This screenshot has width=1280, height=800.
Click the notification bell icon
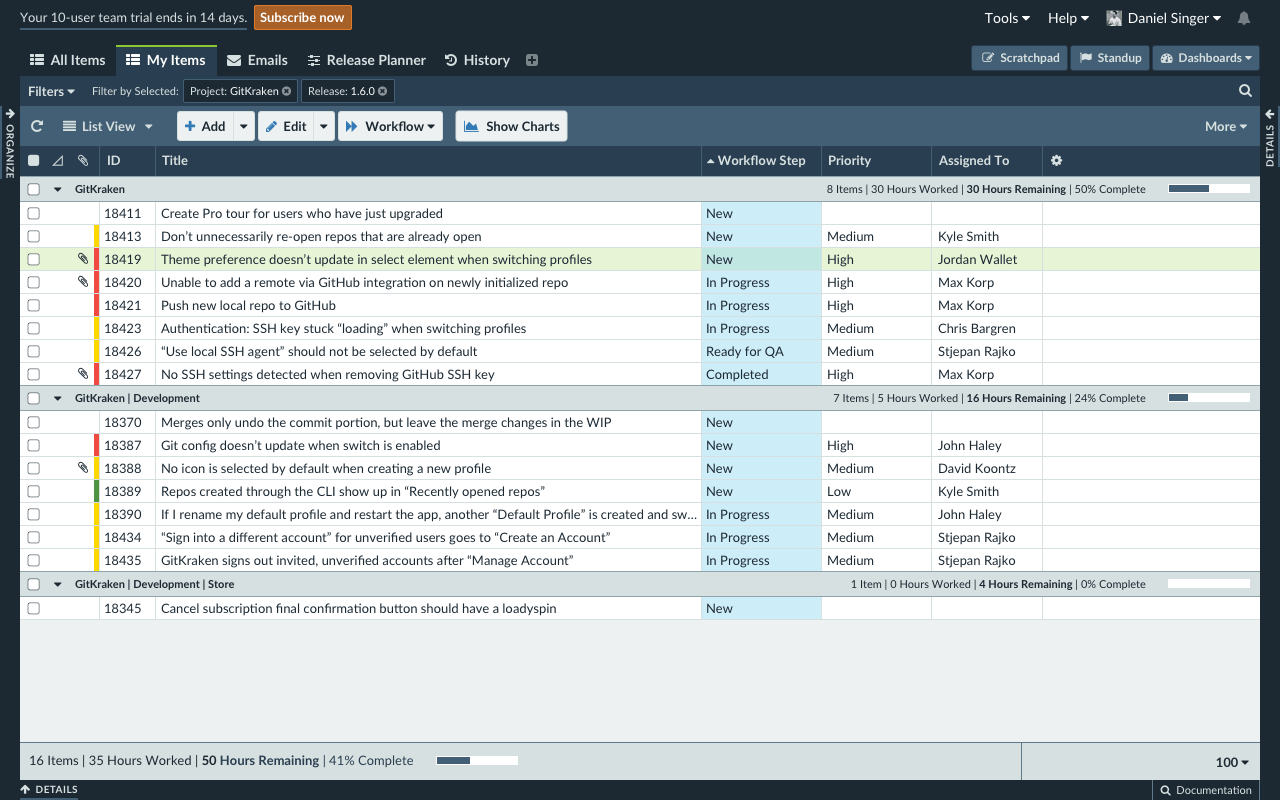click(1244, 18)
